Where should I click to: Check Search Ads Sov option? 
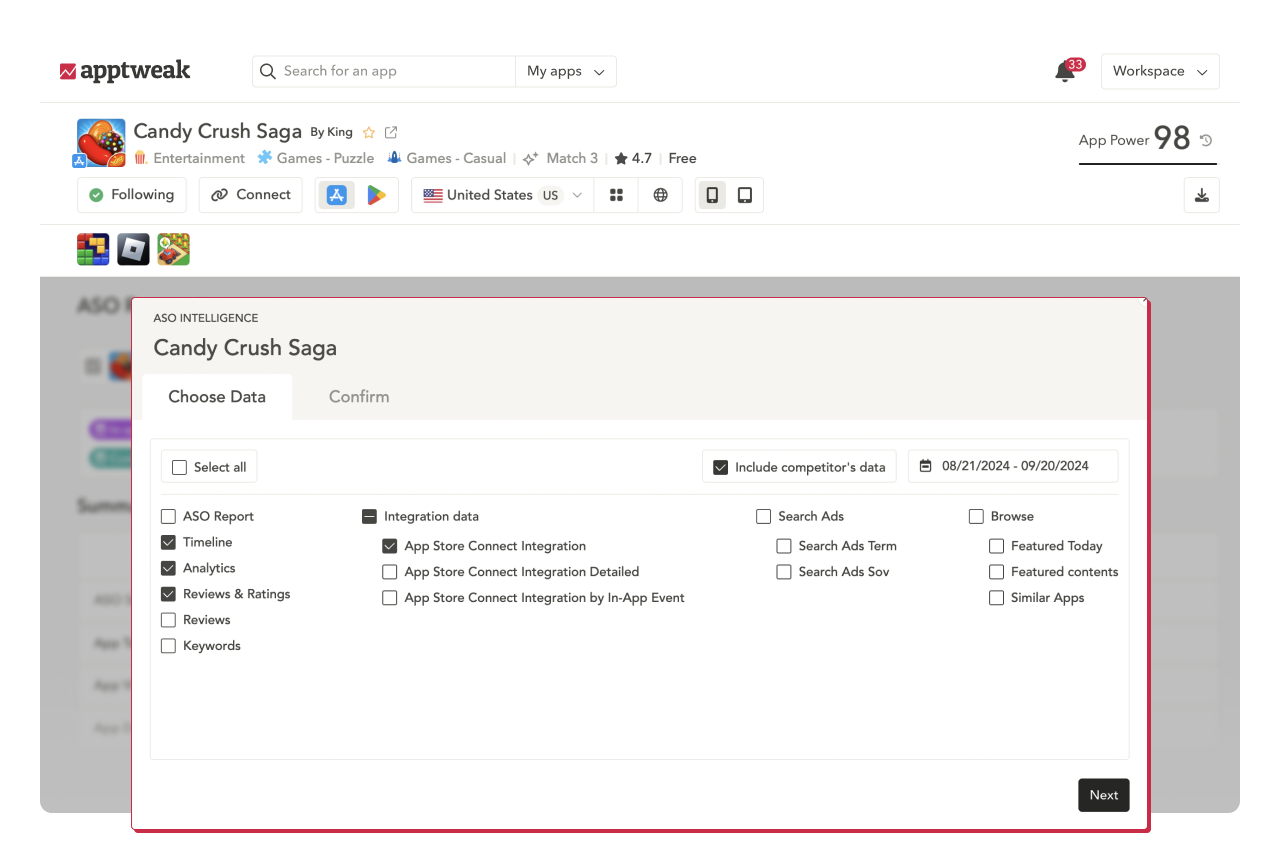point(783,572)
